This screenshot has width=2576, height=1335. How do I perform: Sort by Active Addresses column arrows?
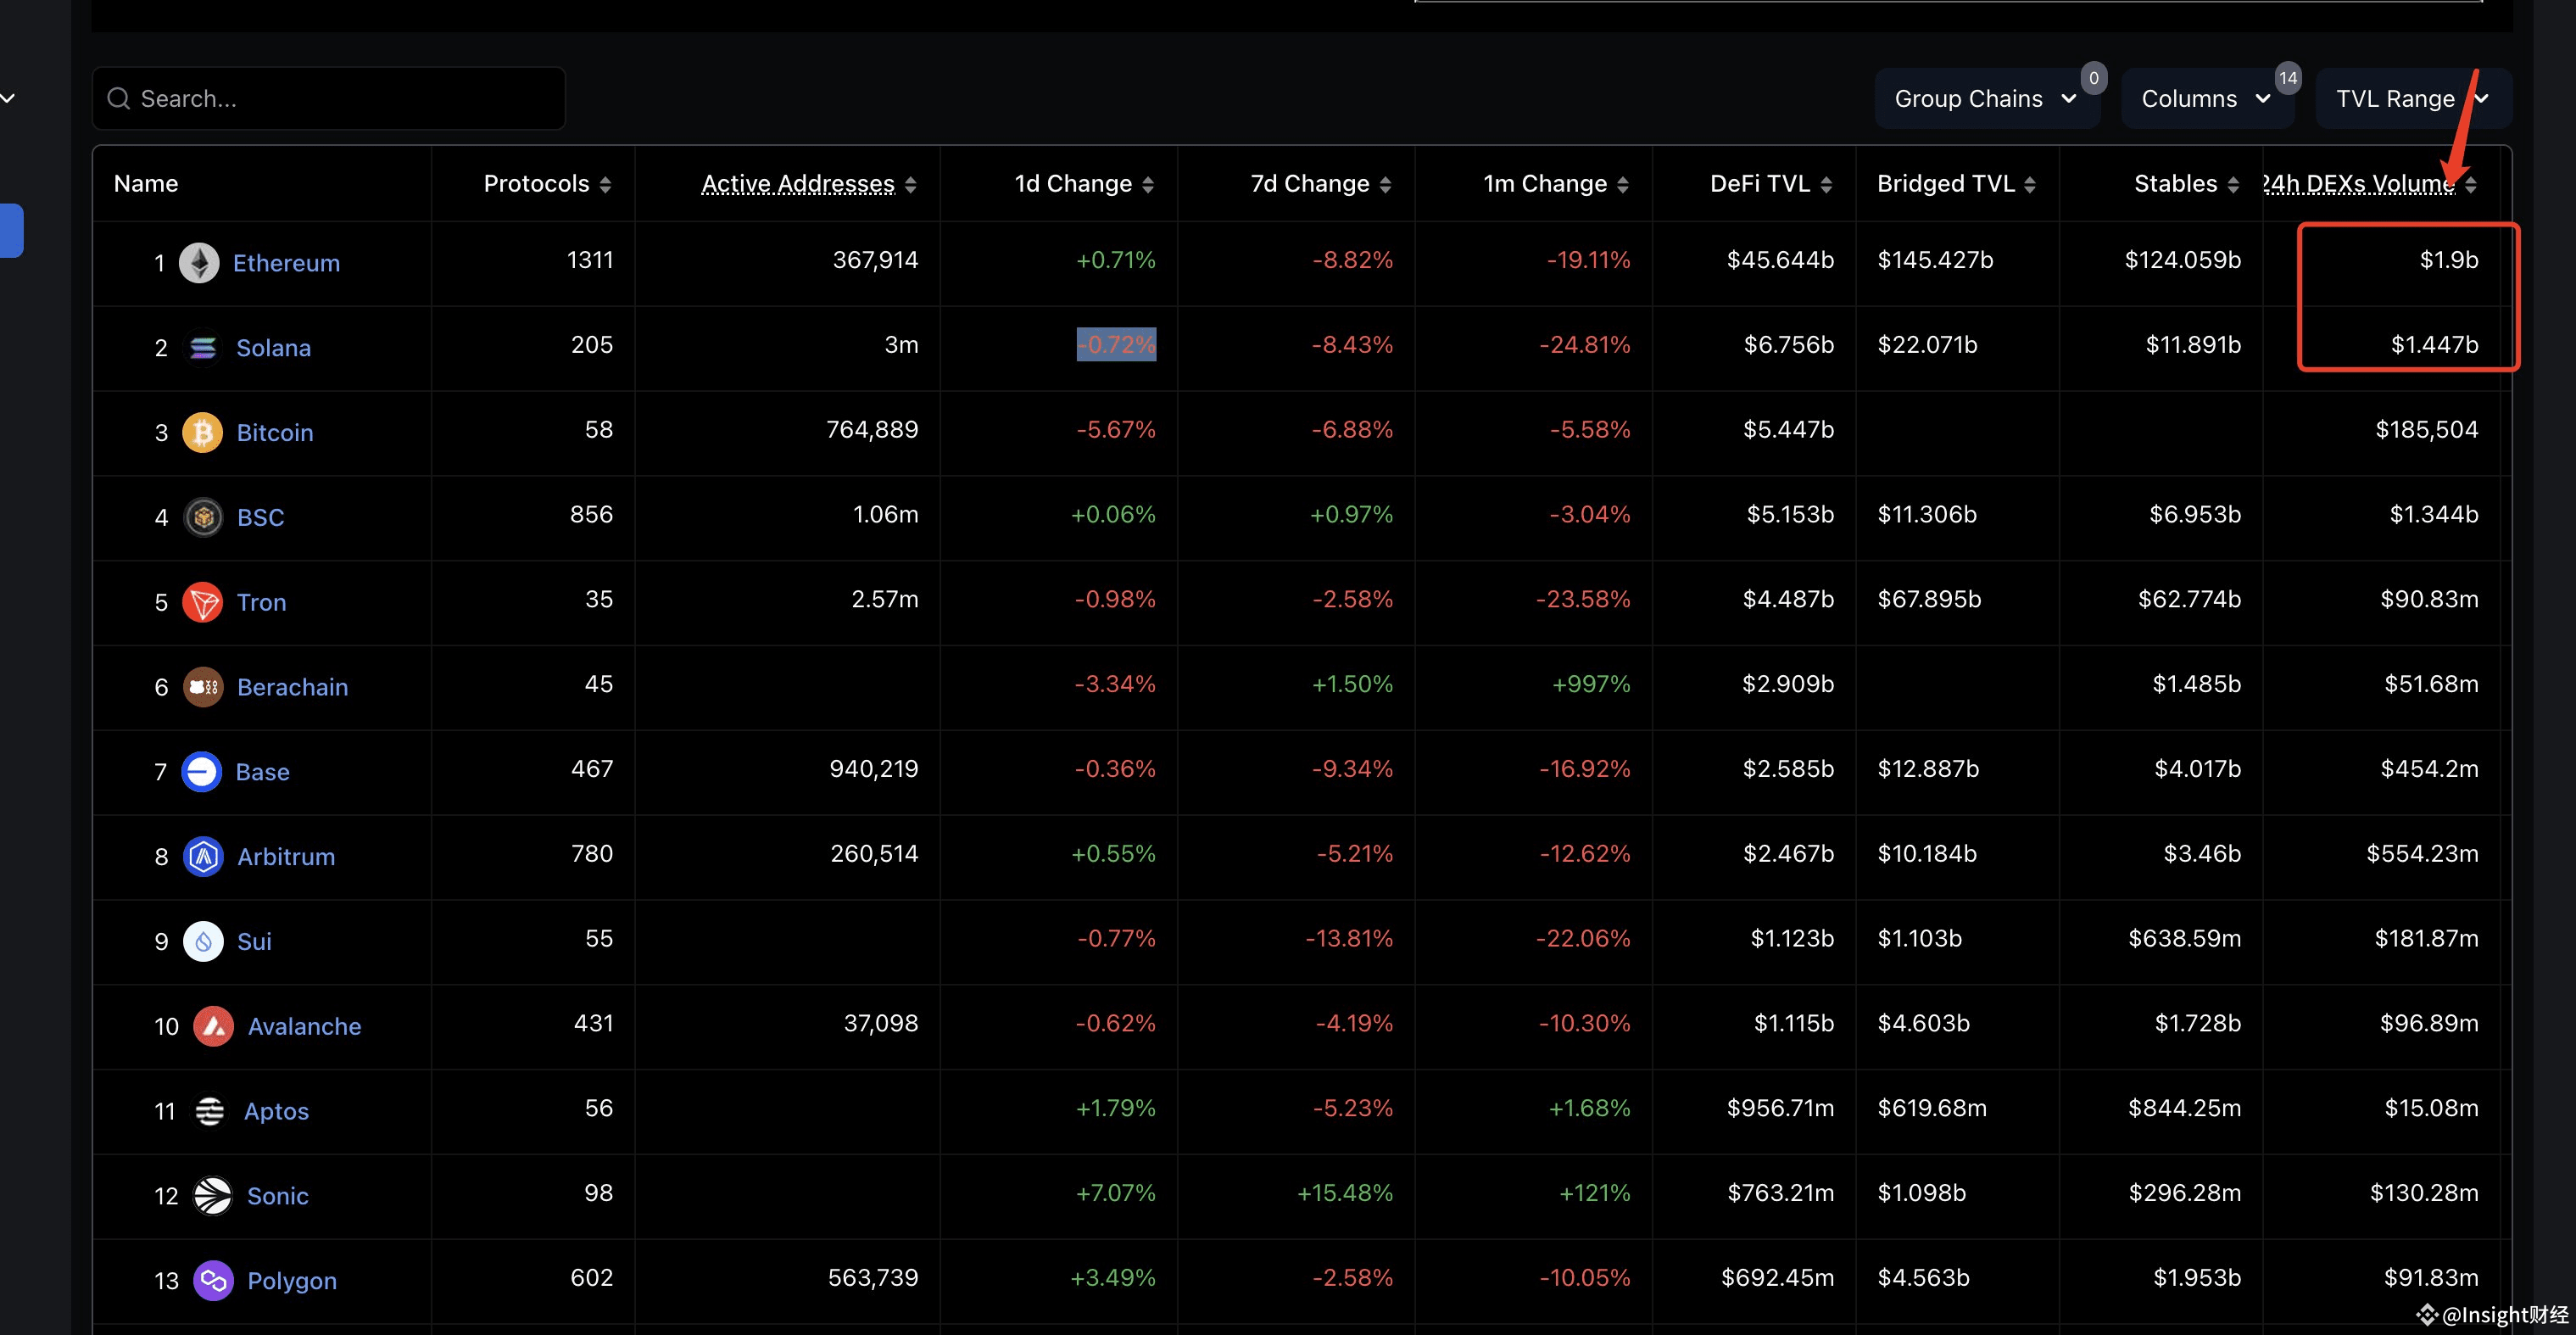click(x=910, y=184)
